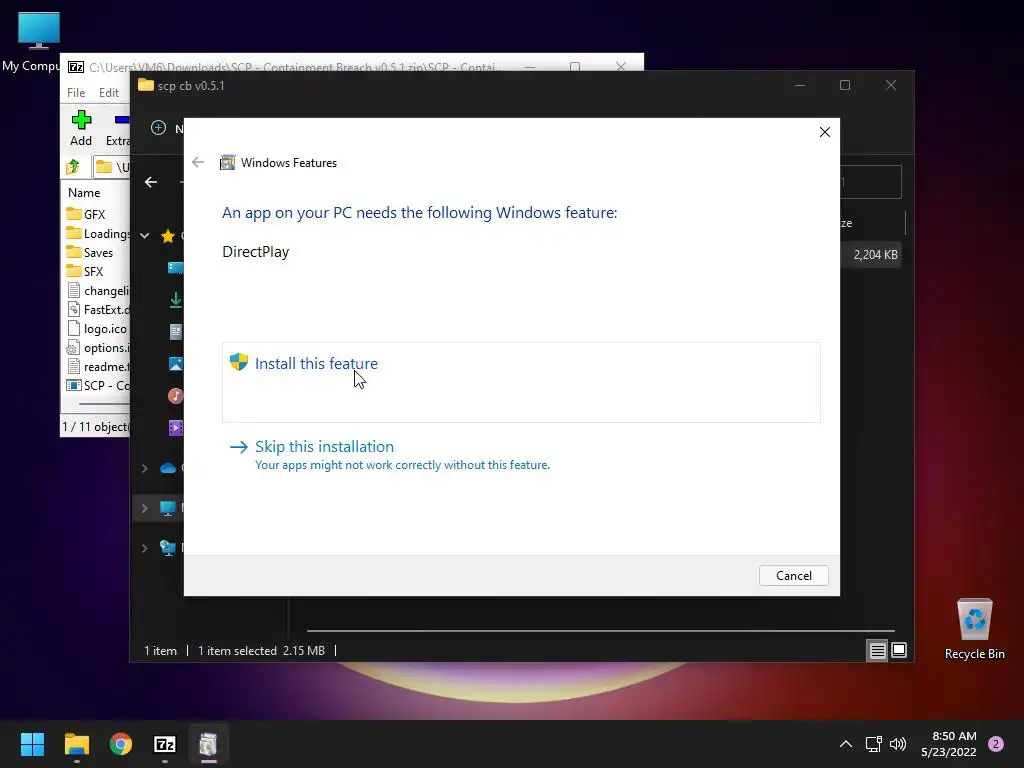Open the Desktop shortcut in Explorer sidebar
Viewport: 1024px width, 768px height.
pos(176,268)
